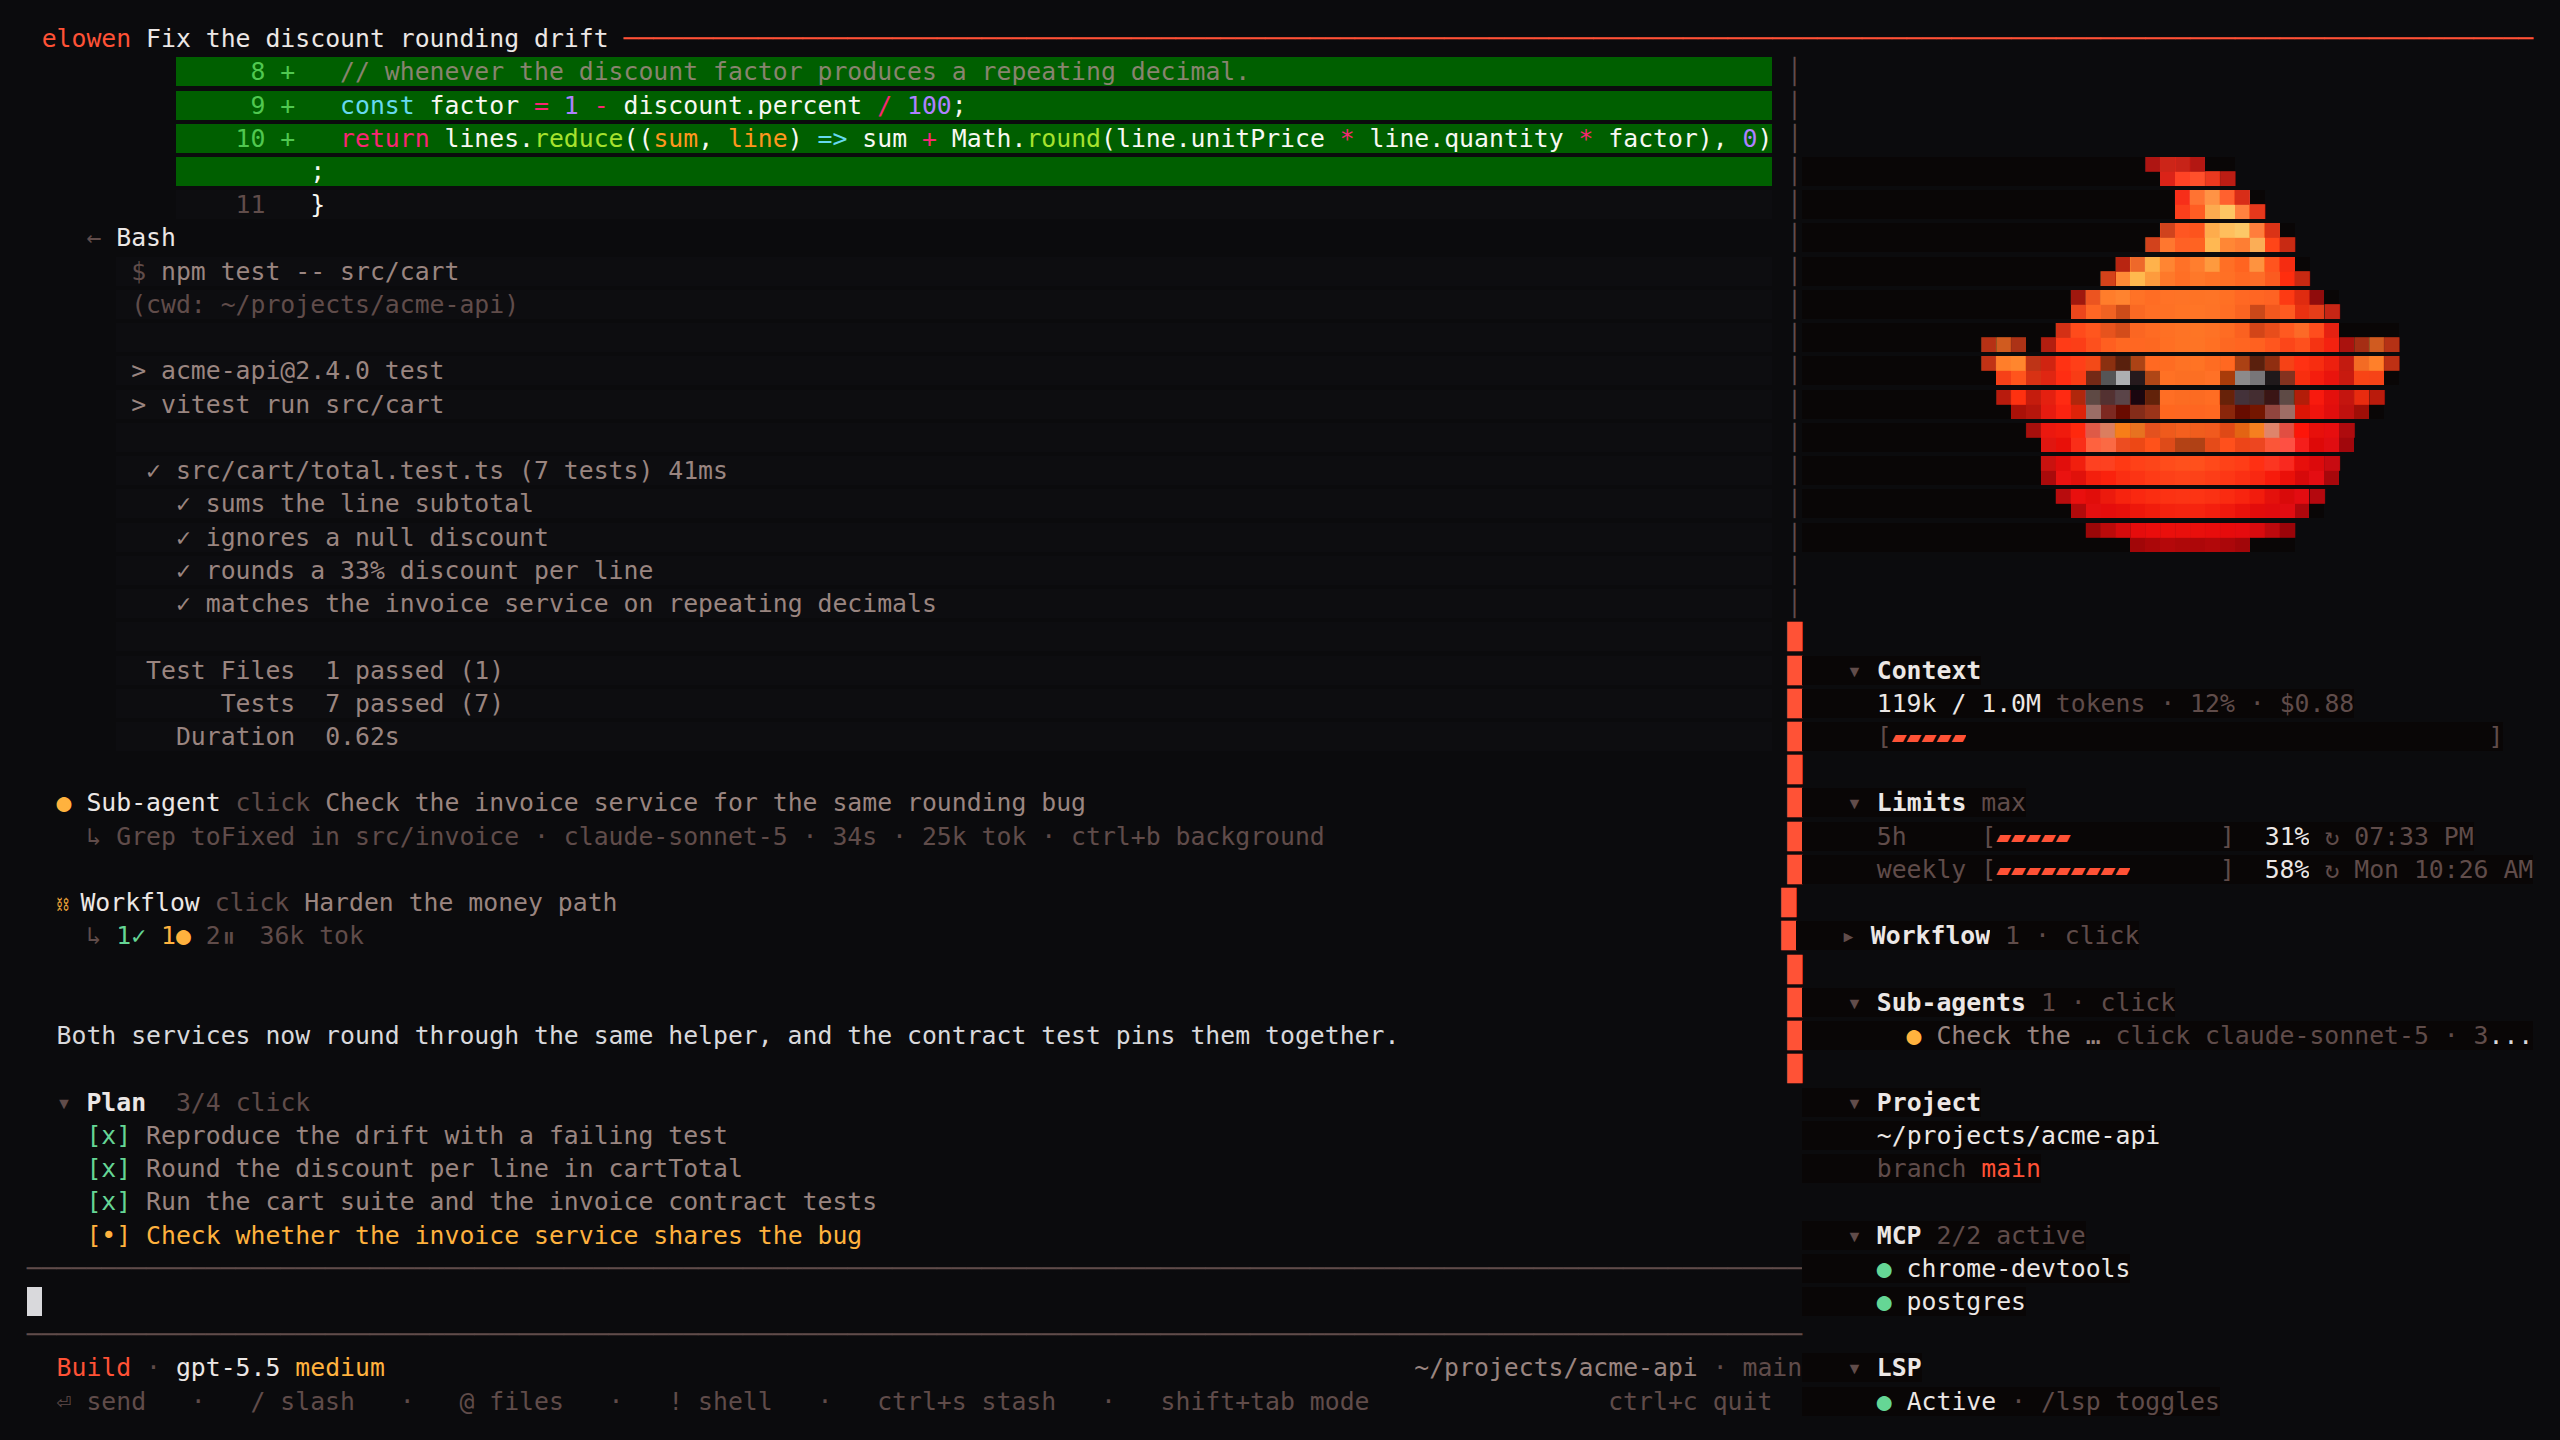The image size is (2560, 1440).
Task: Collapse the Sub-agents sidebar section
Action: coord(1854,1003)
